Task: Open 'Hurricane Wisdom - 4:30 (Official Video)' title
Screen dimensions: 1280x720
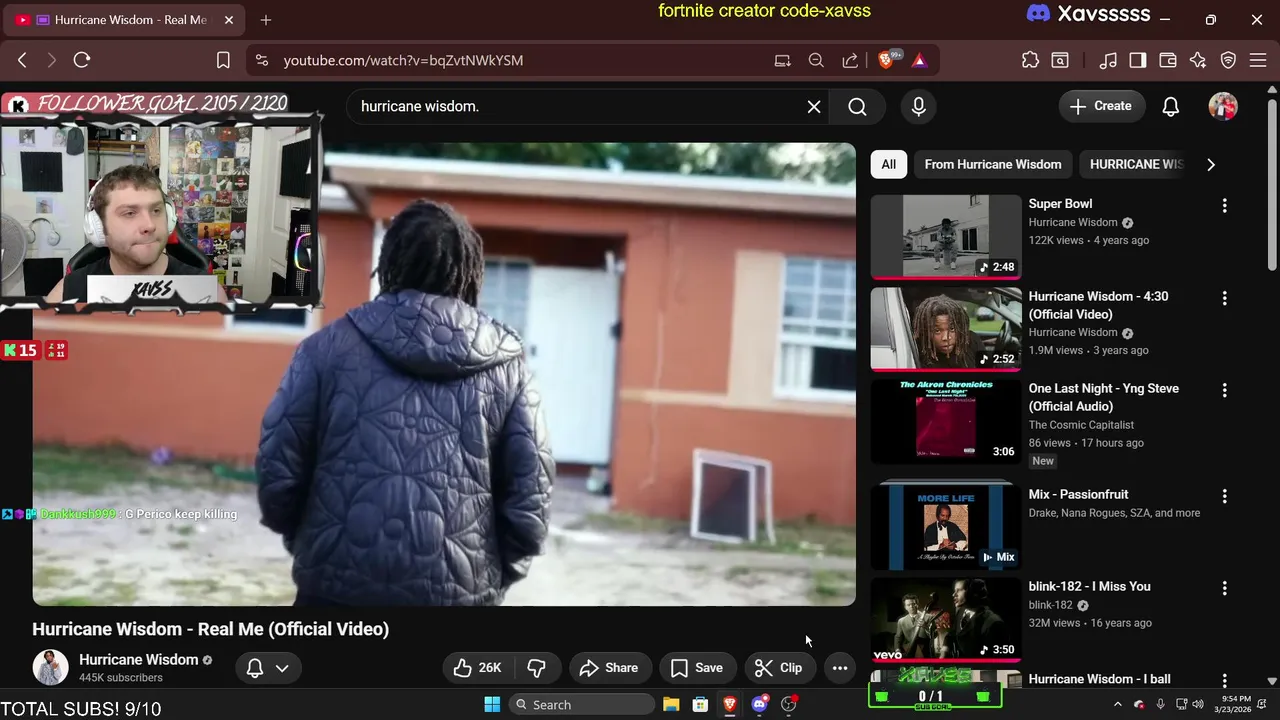Action: point(1098,305)
